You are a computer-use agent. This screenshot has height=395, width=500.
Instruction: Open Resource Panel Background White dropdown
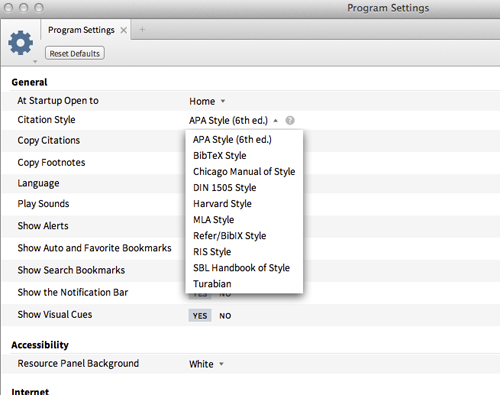click(206, 364)
